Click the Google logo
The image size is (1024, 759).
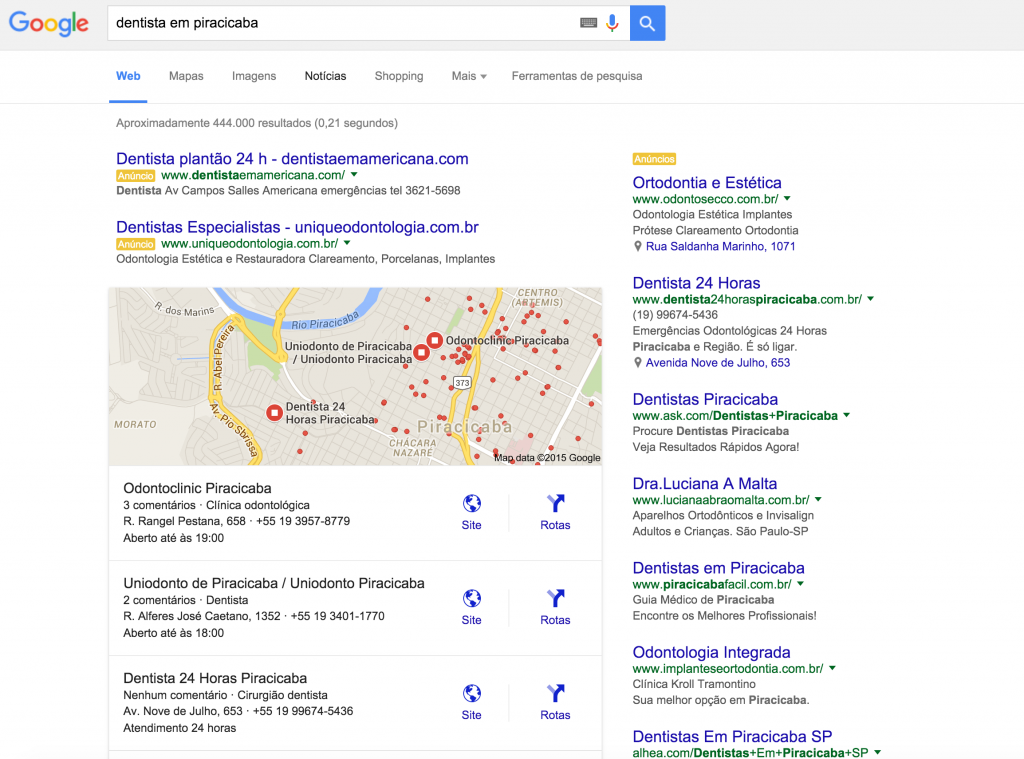pyautogui.click(x=48, y=24)
